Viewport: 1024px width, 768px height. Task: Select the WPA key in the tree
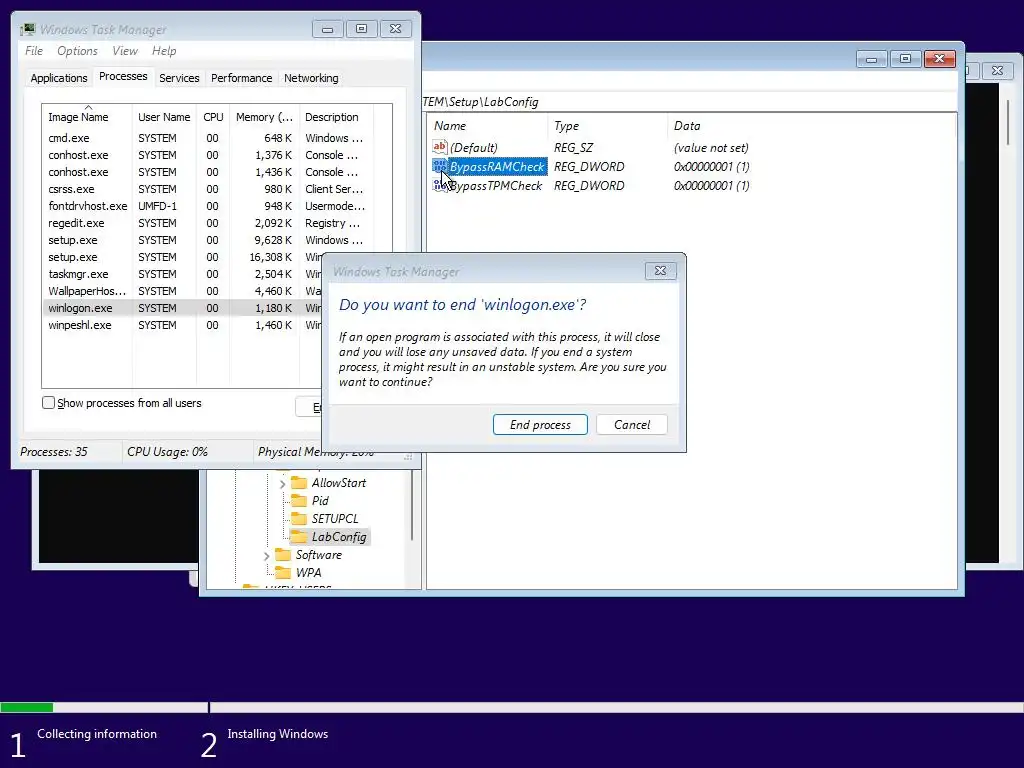click(308, 573)
